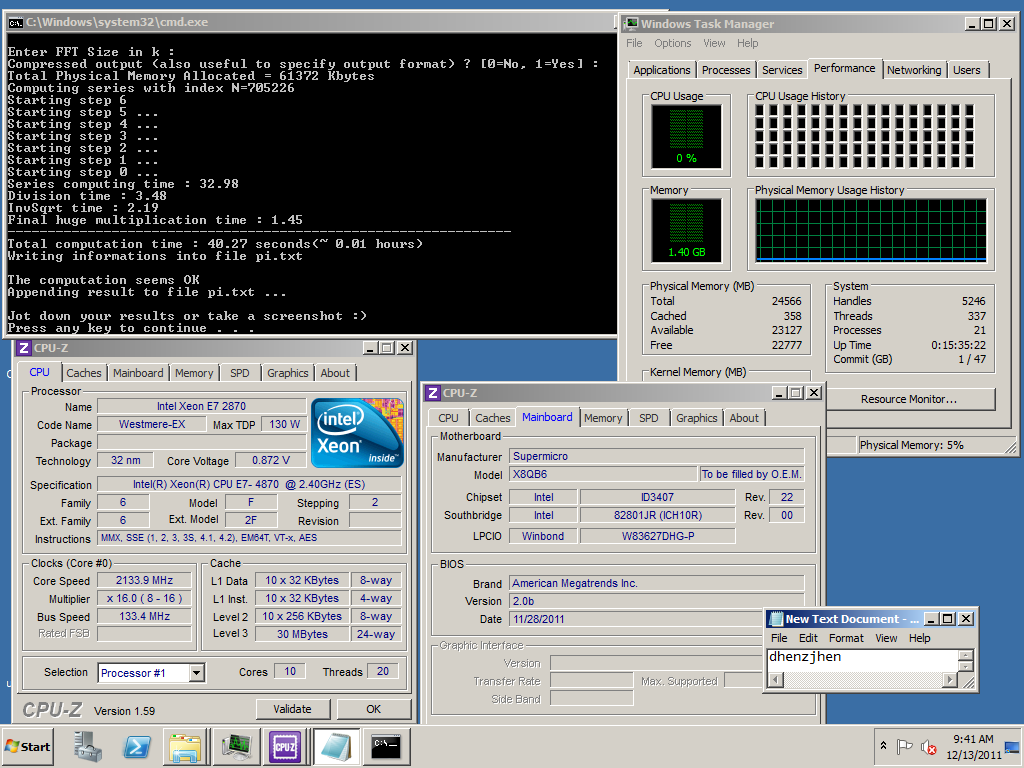Click the cmd.exe title bar icon

15,22
